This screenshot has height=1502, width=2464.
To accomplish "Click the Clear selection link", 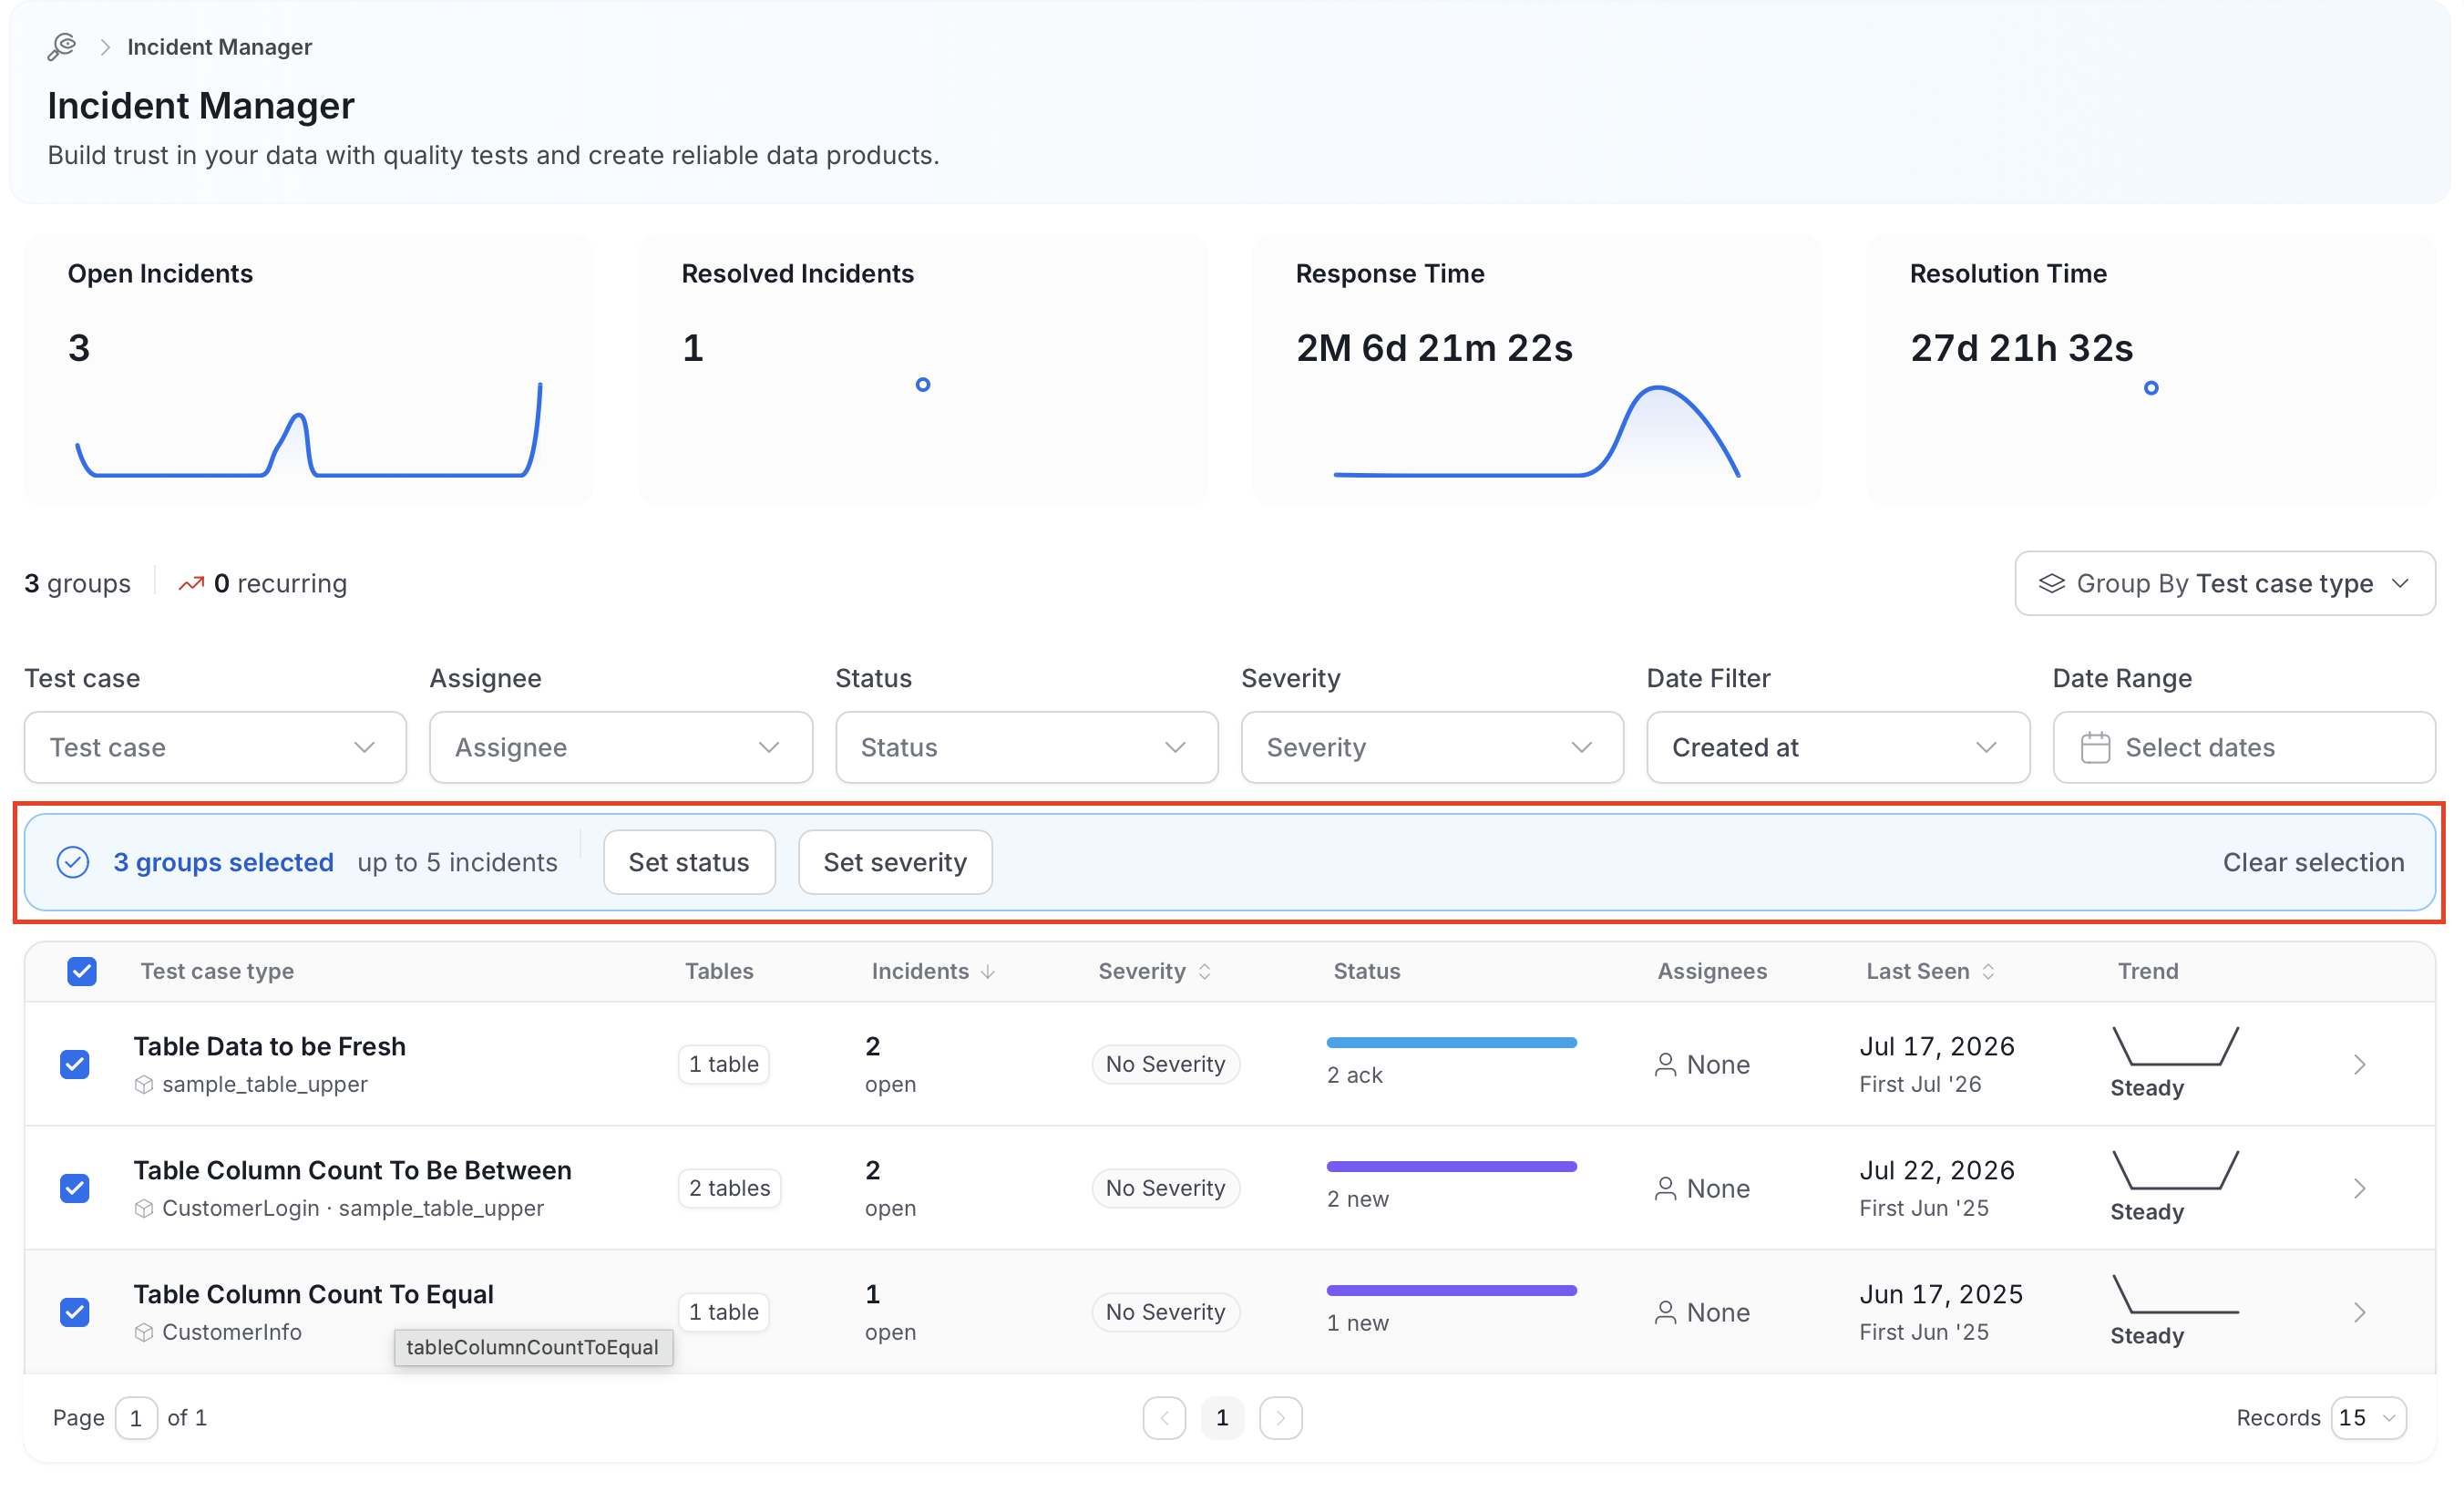I will 2313,862.
